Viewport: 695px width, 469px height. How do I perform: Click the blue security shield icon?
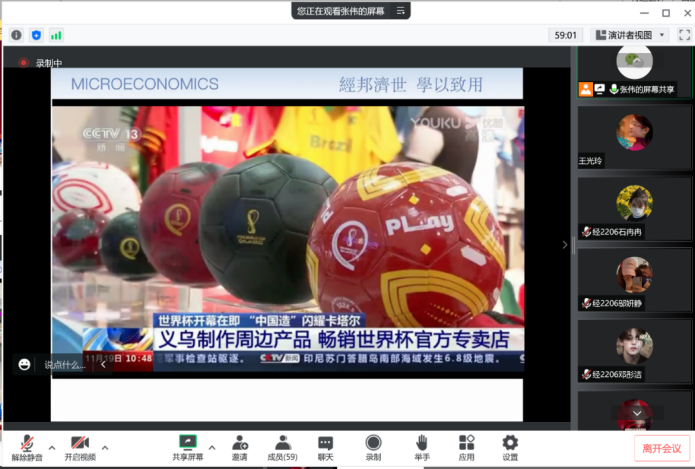pyautogui.click(x=36, y=35)
